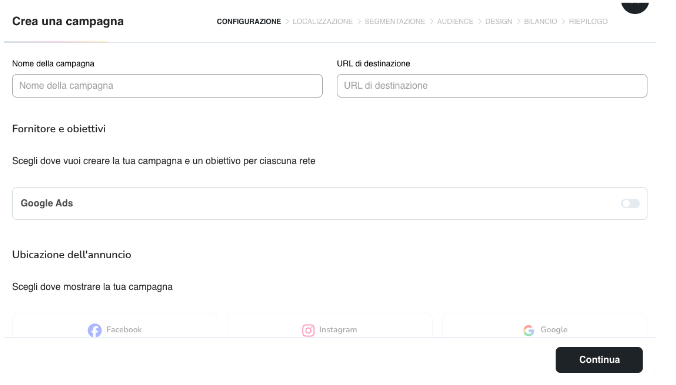Go to the Localizzazione step
Viewport: 676px width, 385px height.
click(x=322, y=22)
